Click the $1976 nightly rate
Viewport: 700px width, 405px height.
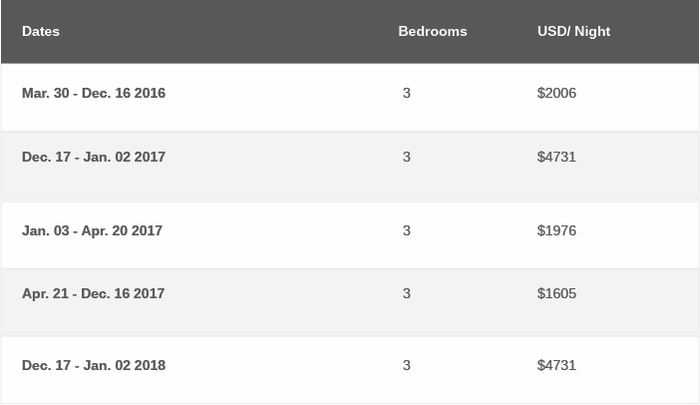557,230
